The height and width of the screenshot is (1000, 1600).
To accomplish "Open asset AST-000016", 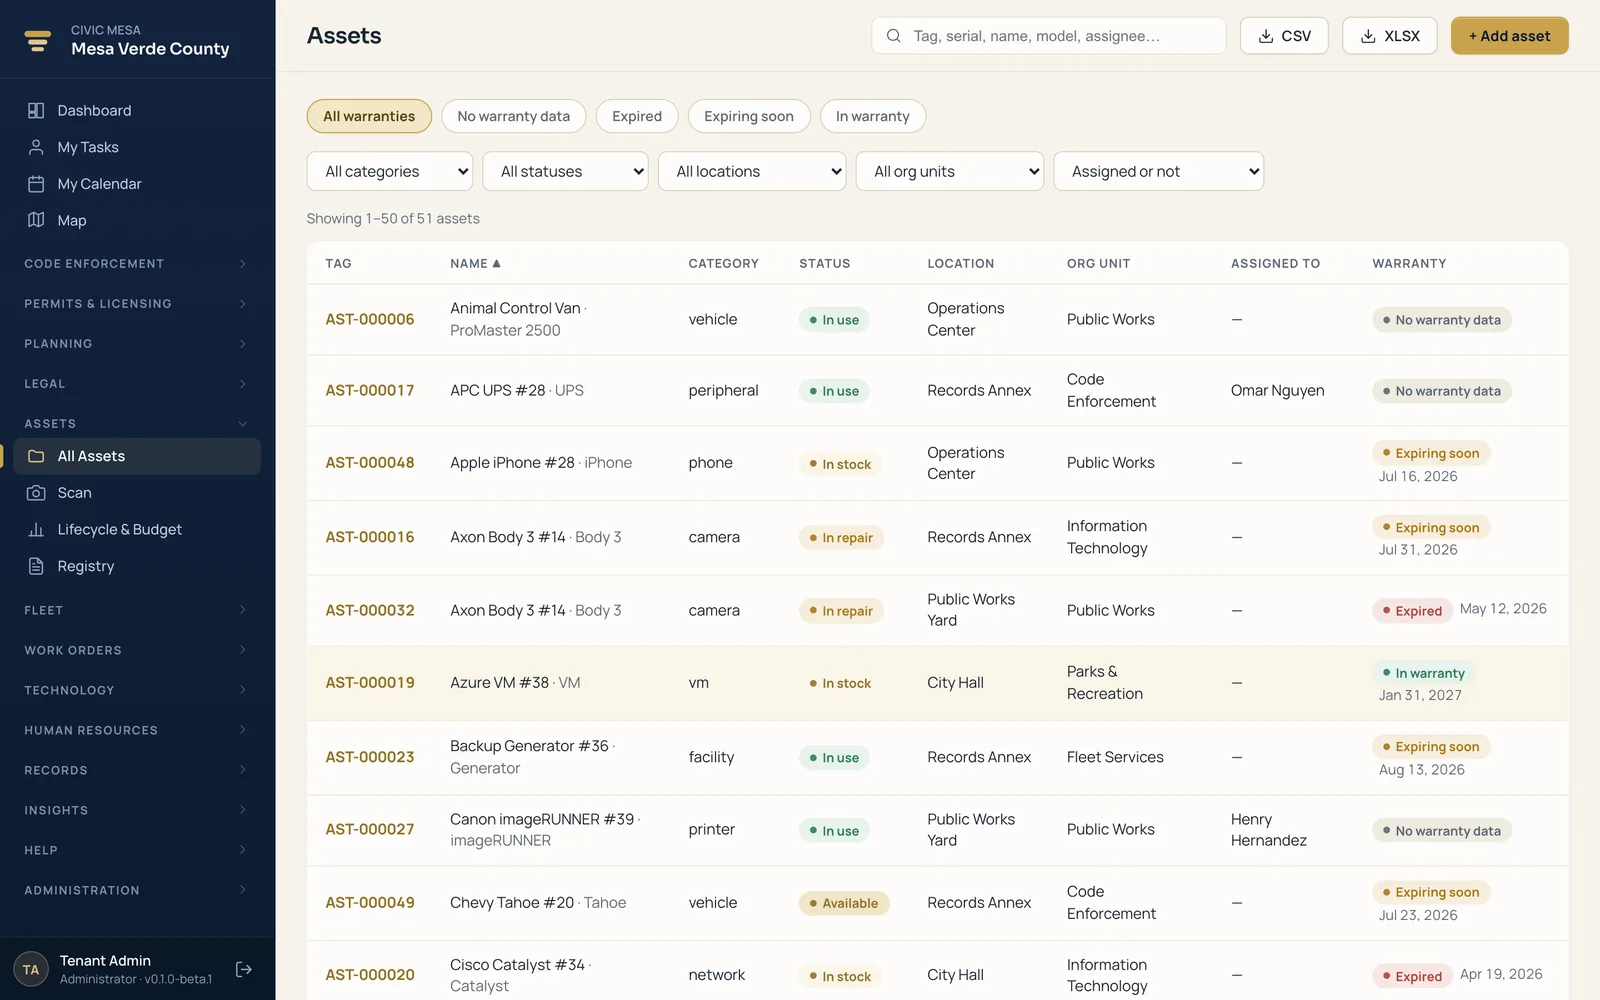I will click(x=370, y=537).
